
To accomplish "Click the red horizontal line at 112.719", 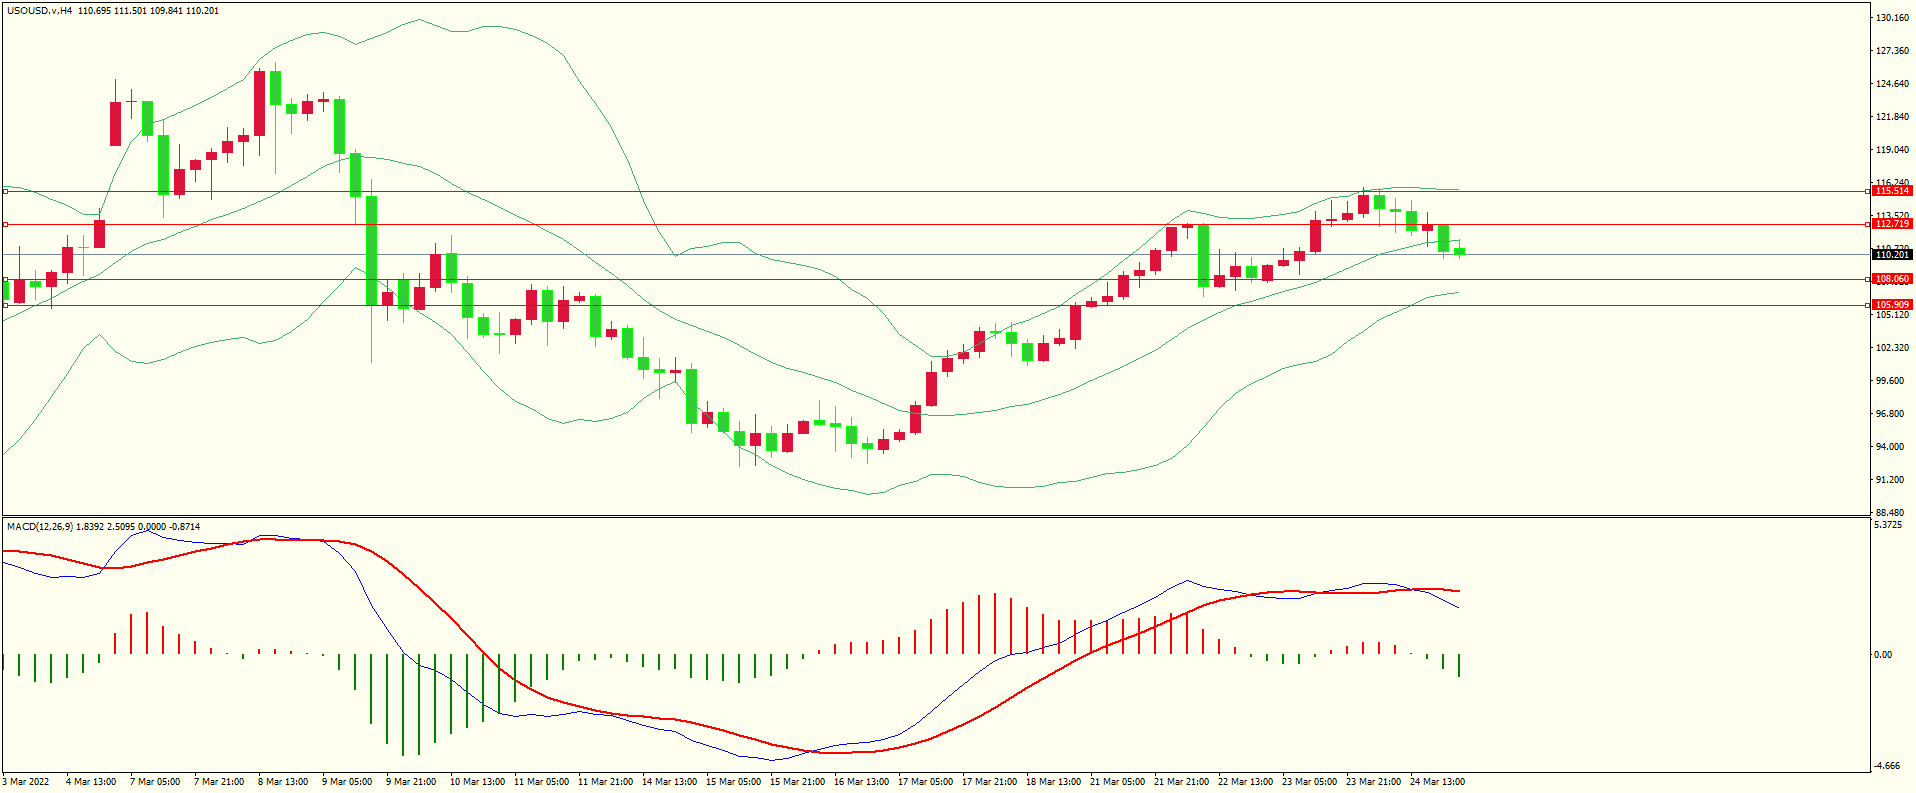I will pyautogui.click(x=935, y=224).
